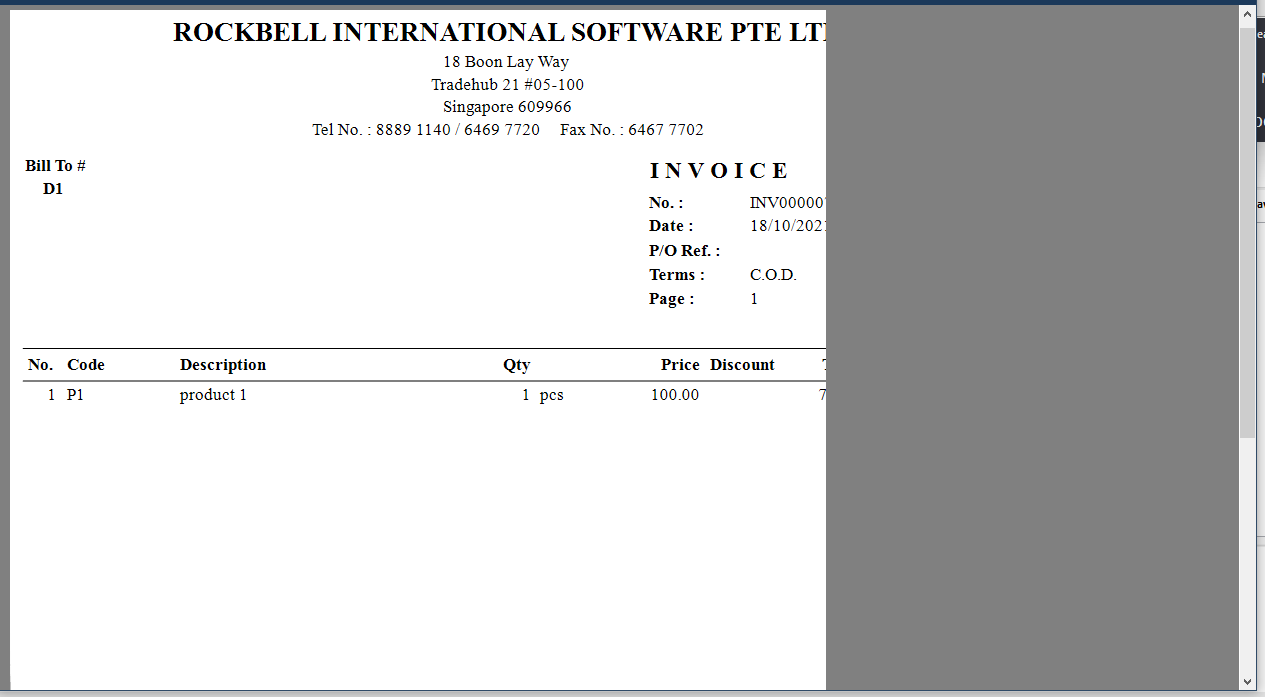Click the 'Bill To #' label
This screenshot has height=697, width=1265.
pyautogui.click(x=55, y=166)
